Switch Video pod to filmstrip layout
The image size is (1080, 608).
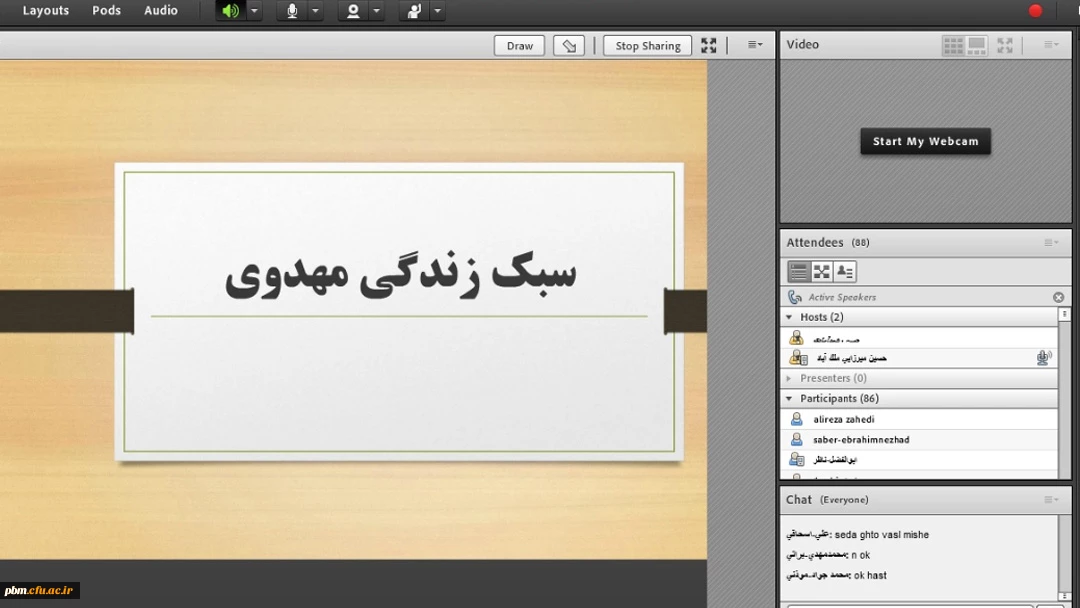pyautogui.click(x=977, y=45)
